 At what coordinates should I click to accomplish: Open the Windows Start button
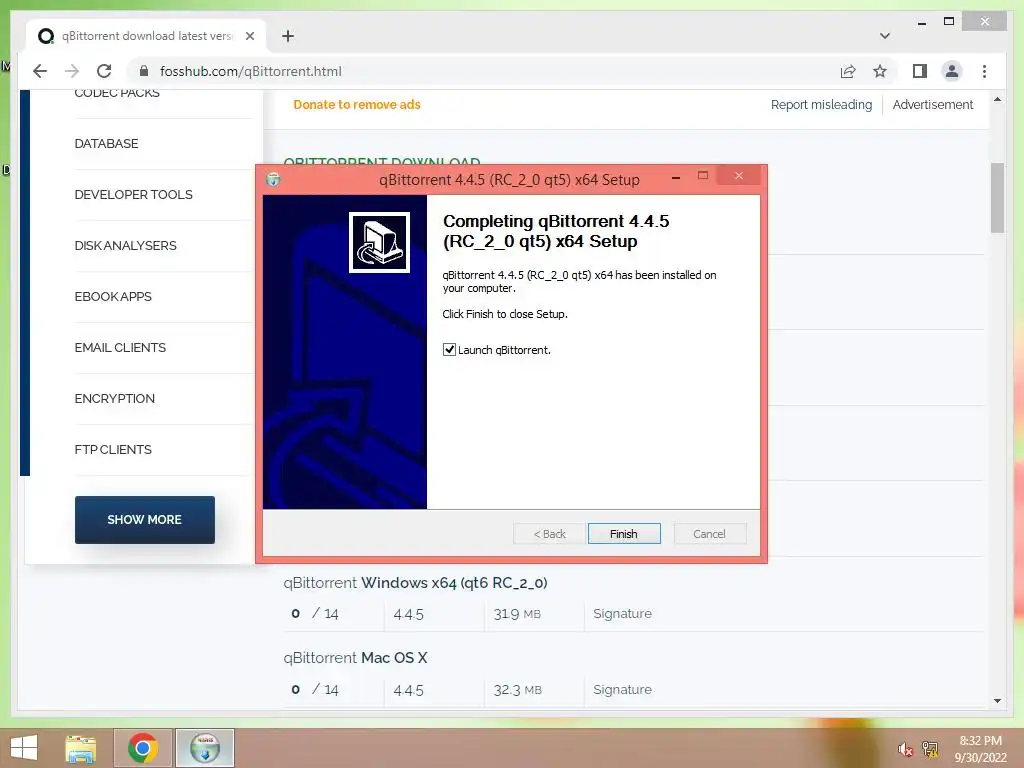(24, 748)
